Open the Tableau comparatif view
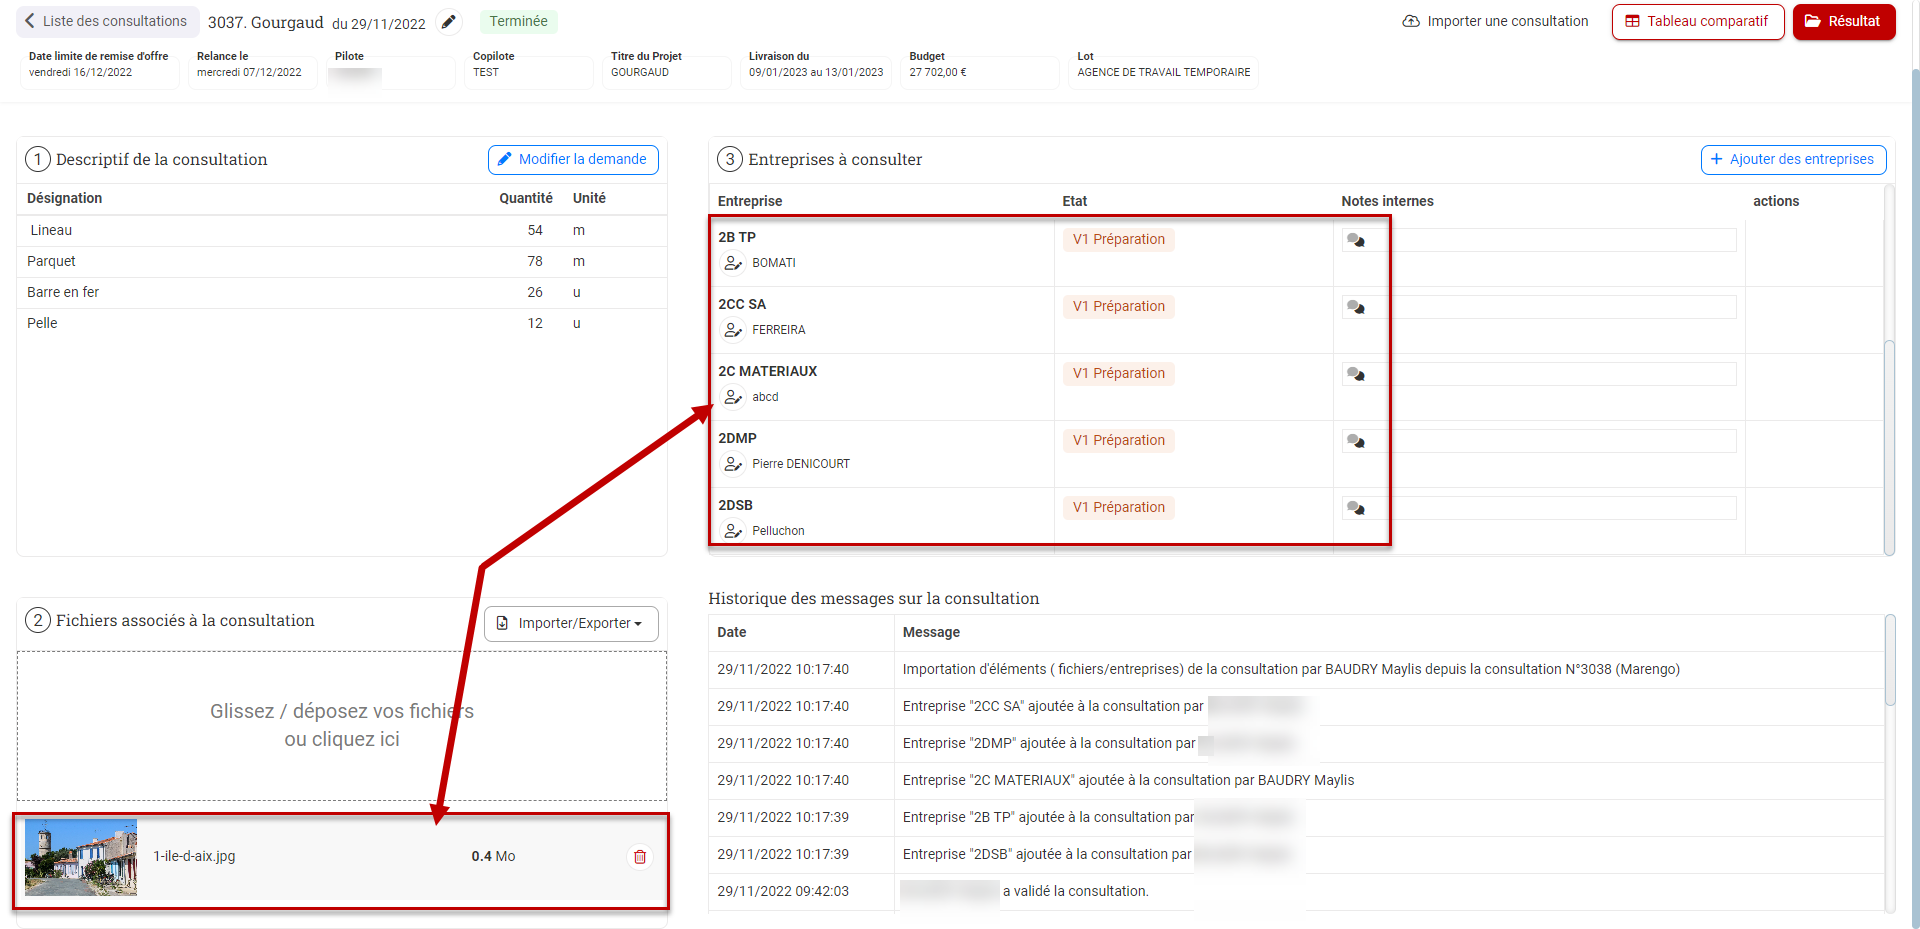 coord(1697,21)
